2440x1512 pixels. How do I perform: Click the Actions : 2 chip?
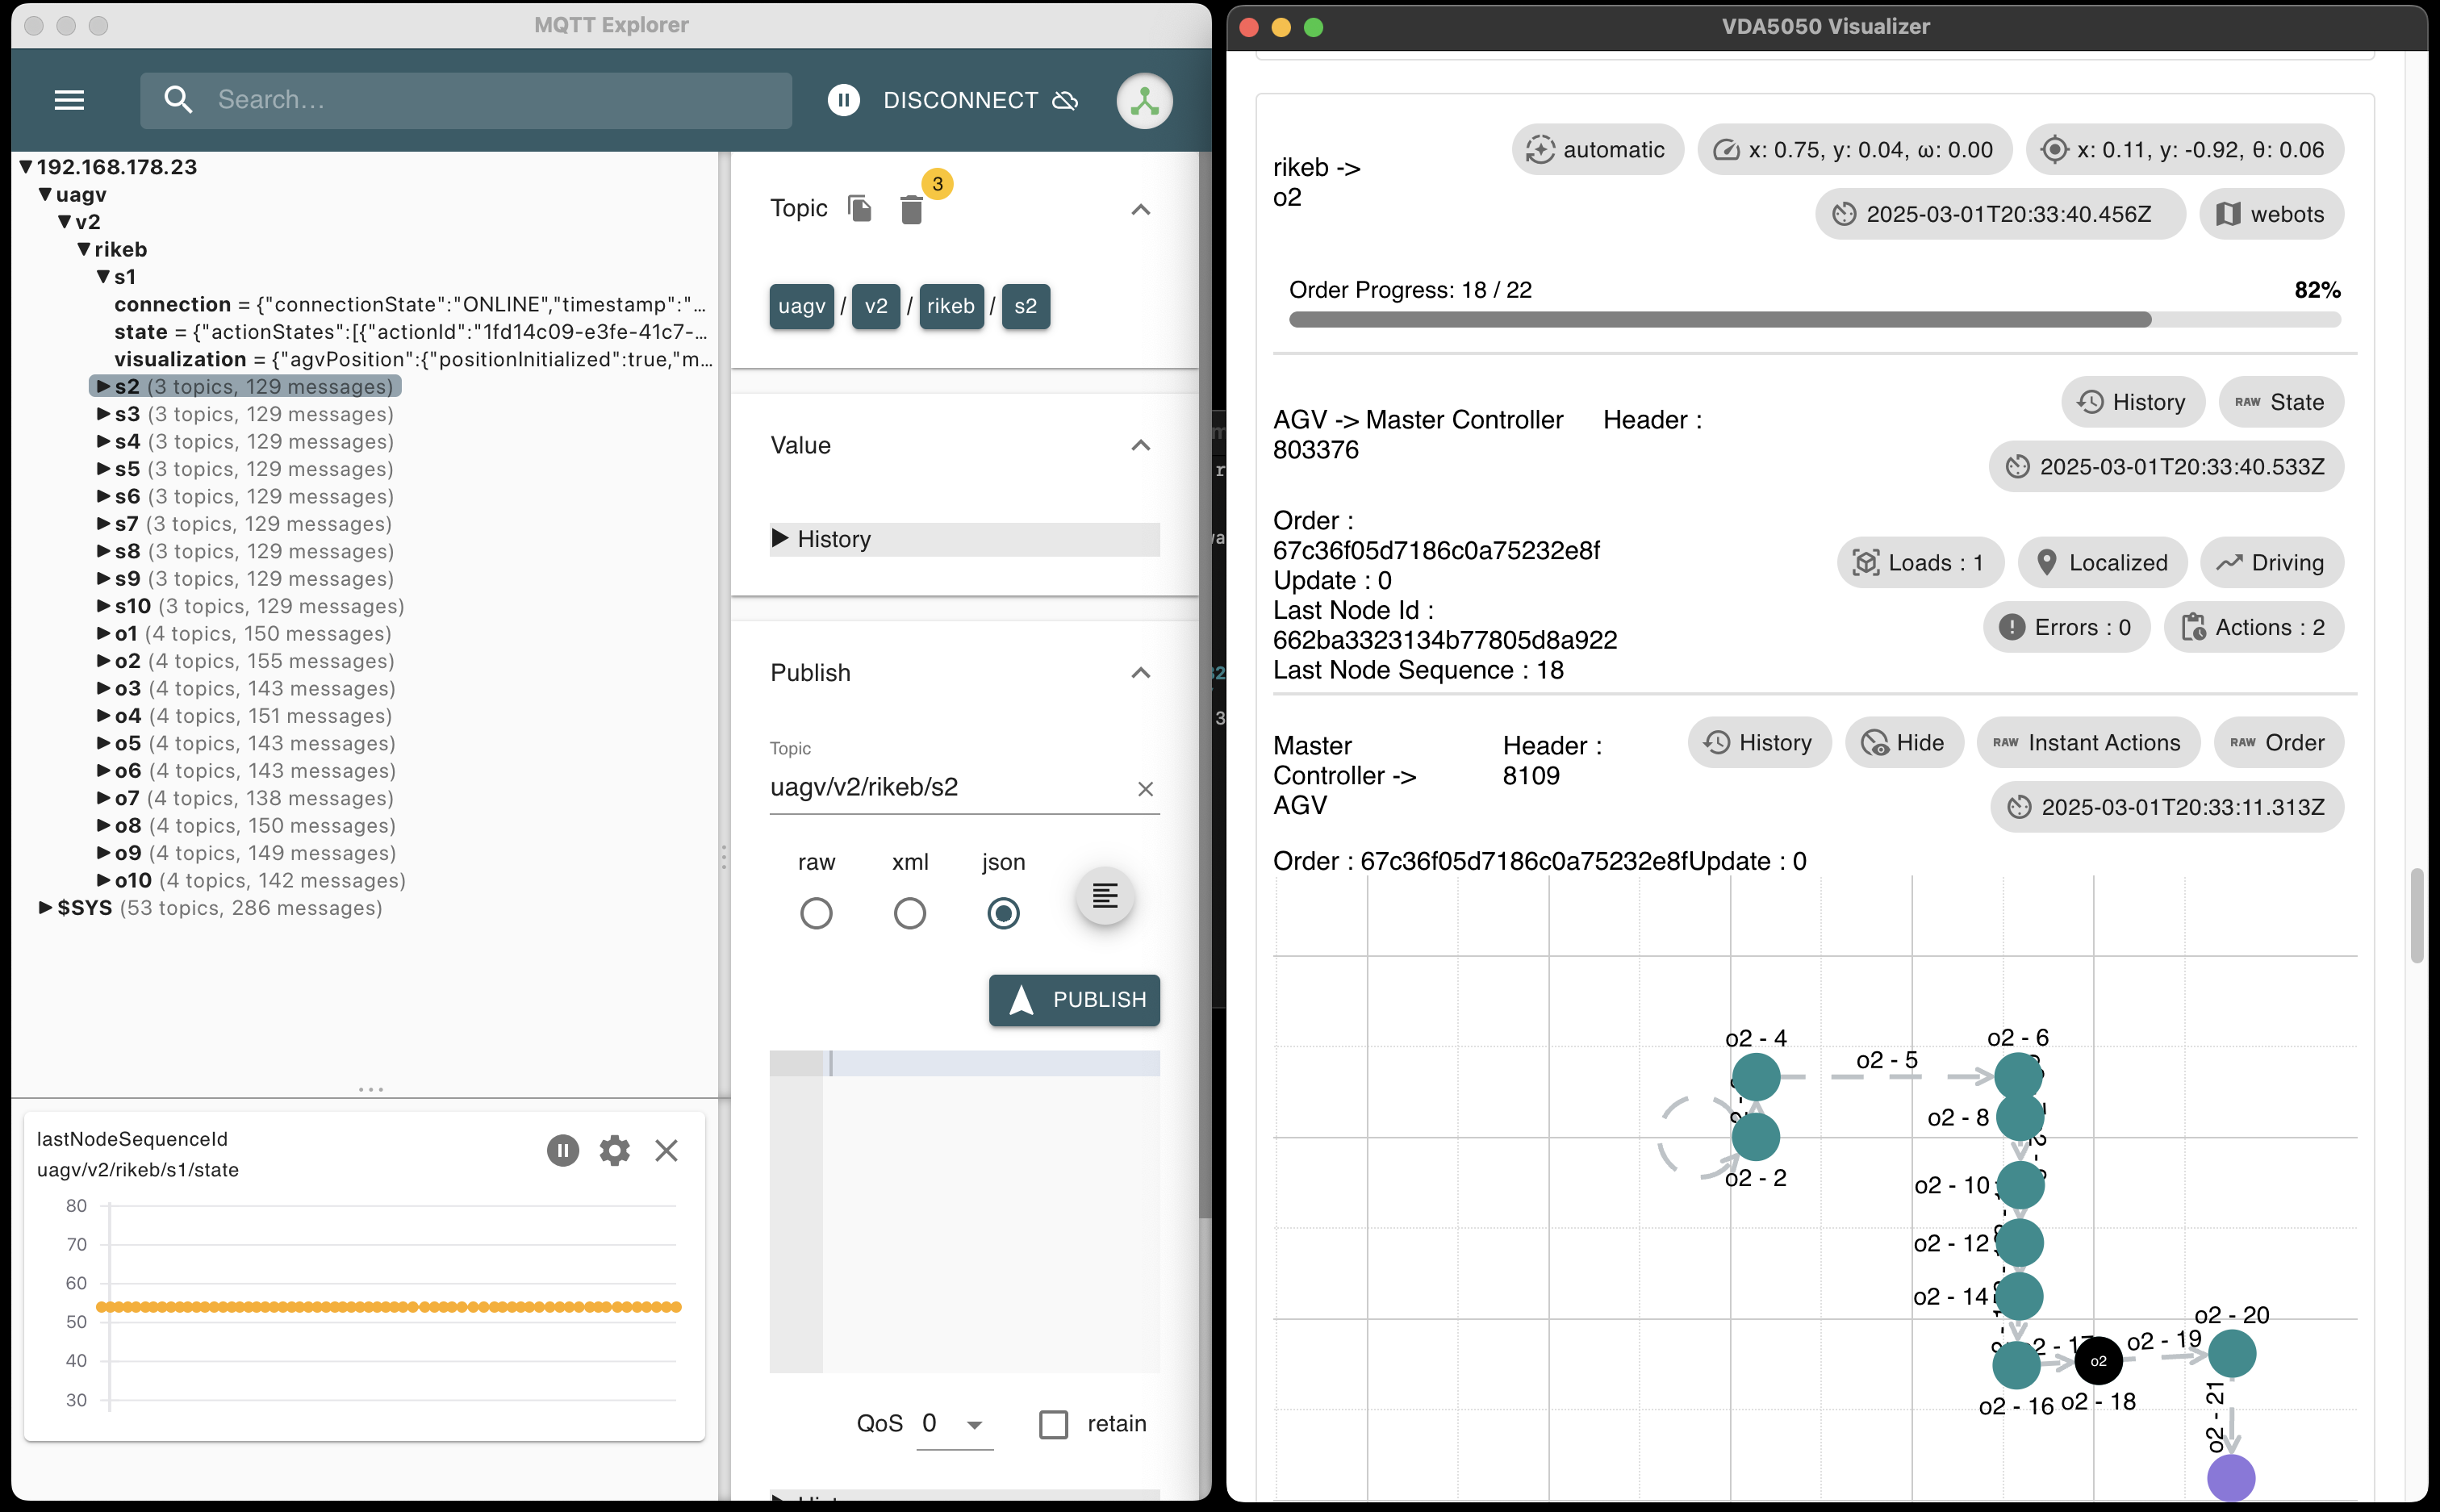click(2254, 627)
